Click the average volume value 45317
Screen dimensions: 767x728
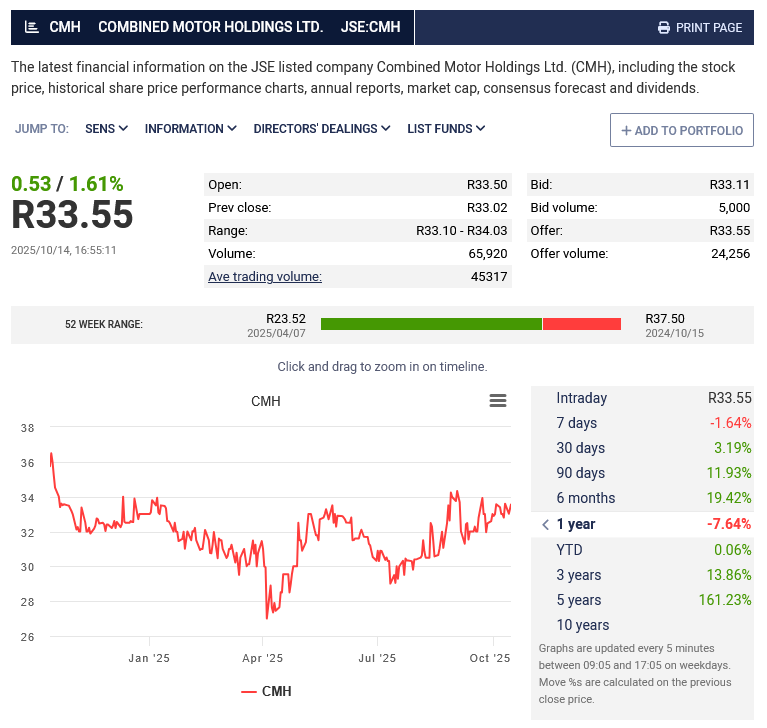[489, 276]
